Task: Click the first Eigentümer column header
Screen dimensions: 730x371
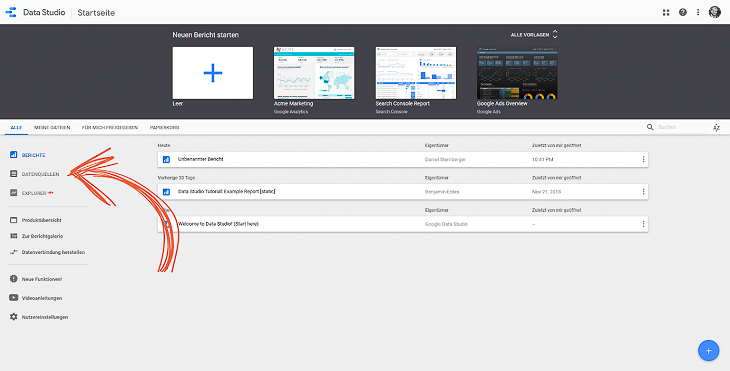Action: [x=437, y=146]
